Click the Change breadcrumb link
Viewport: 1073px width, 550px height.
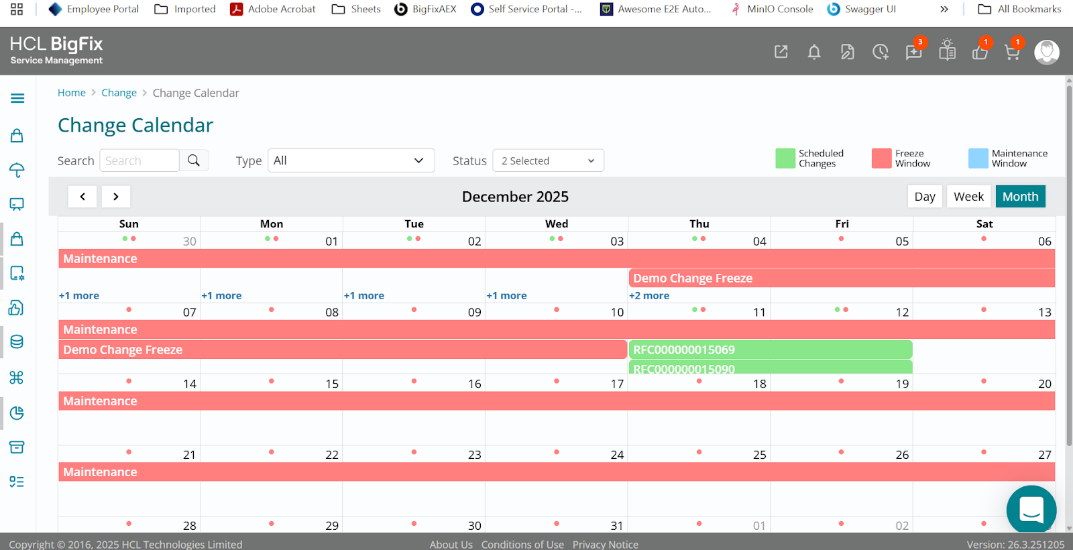coord(119,92)
